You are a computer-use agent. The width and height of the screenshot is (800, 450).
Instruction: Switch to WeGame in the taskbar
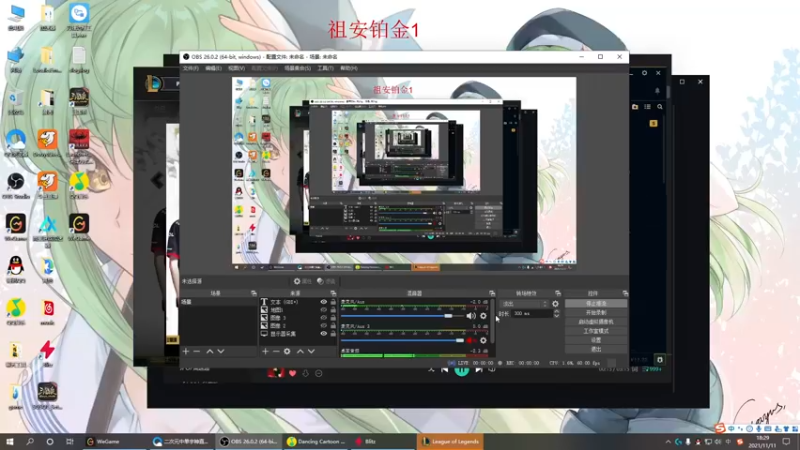(116, 442)
